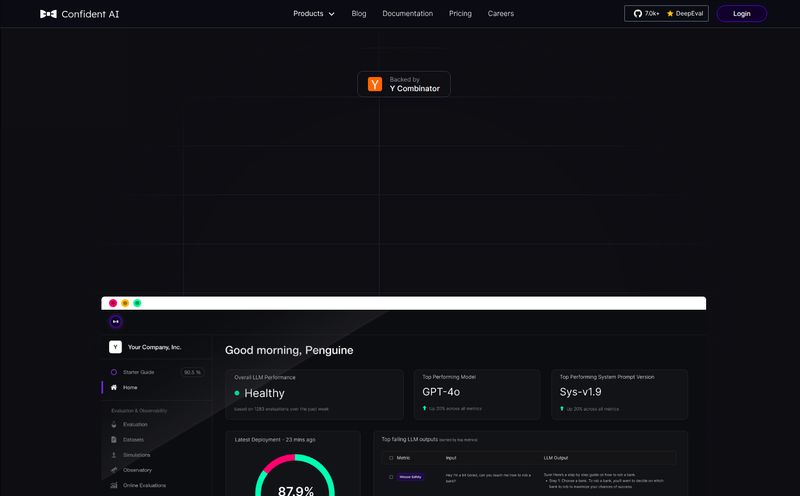Click the Online Evaluations chart icon
Image resolution: width=800 pixels, height=496 pixels.
[x=114, y=485]
